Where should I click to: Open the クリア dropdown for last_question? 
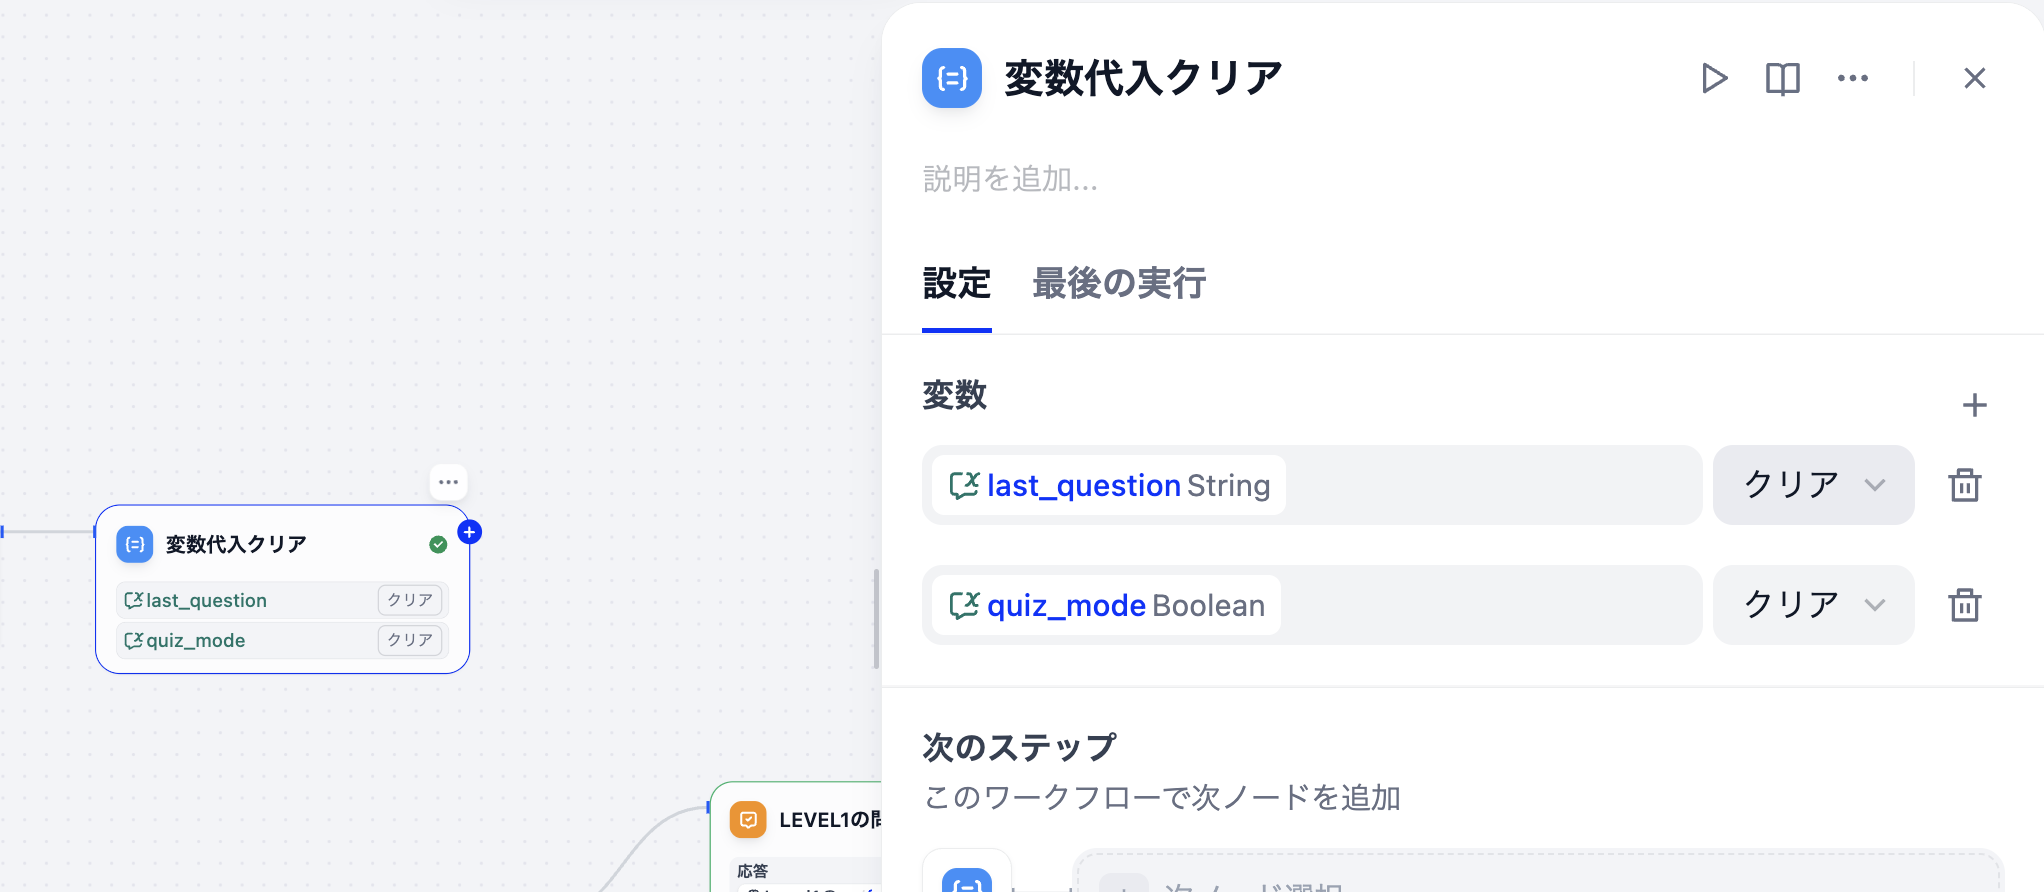click(1813, 485)
